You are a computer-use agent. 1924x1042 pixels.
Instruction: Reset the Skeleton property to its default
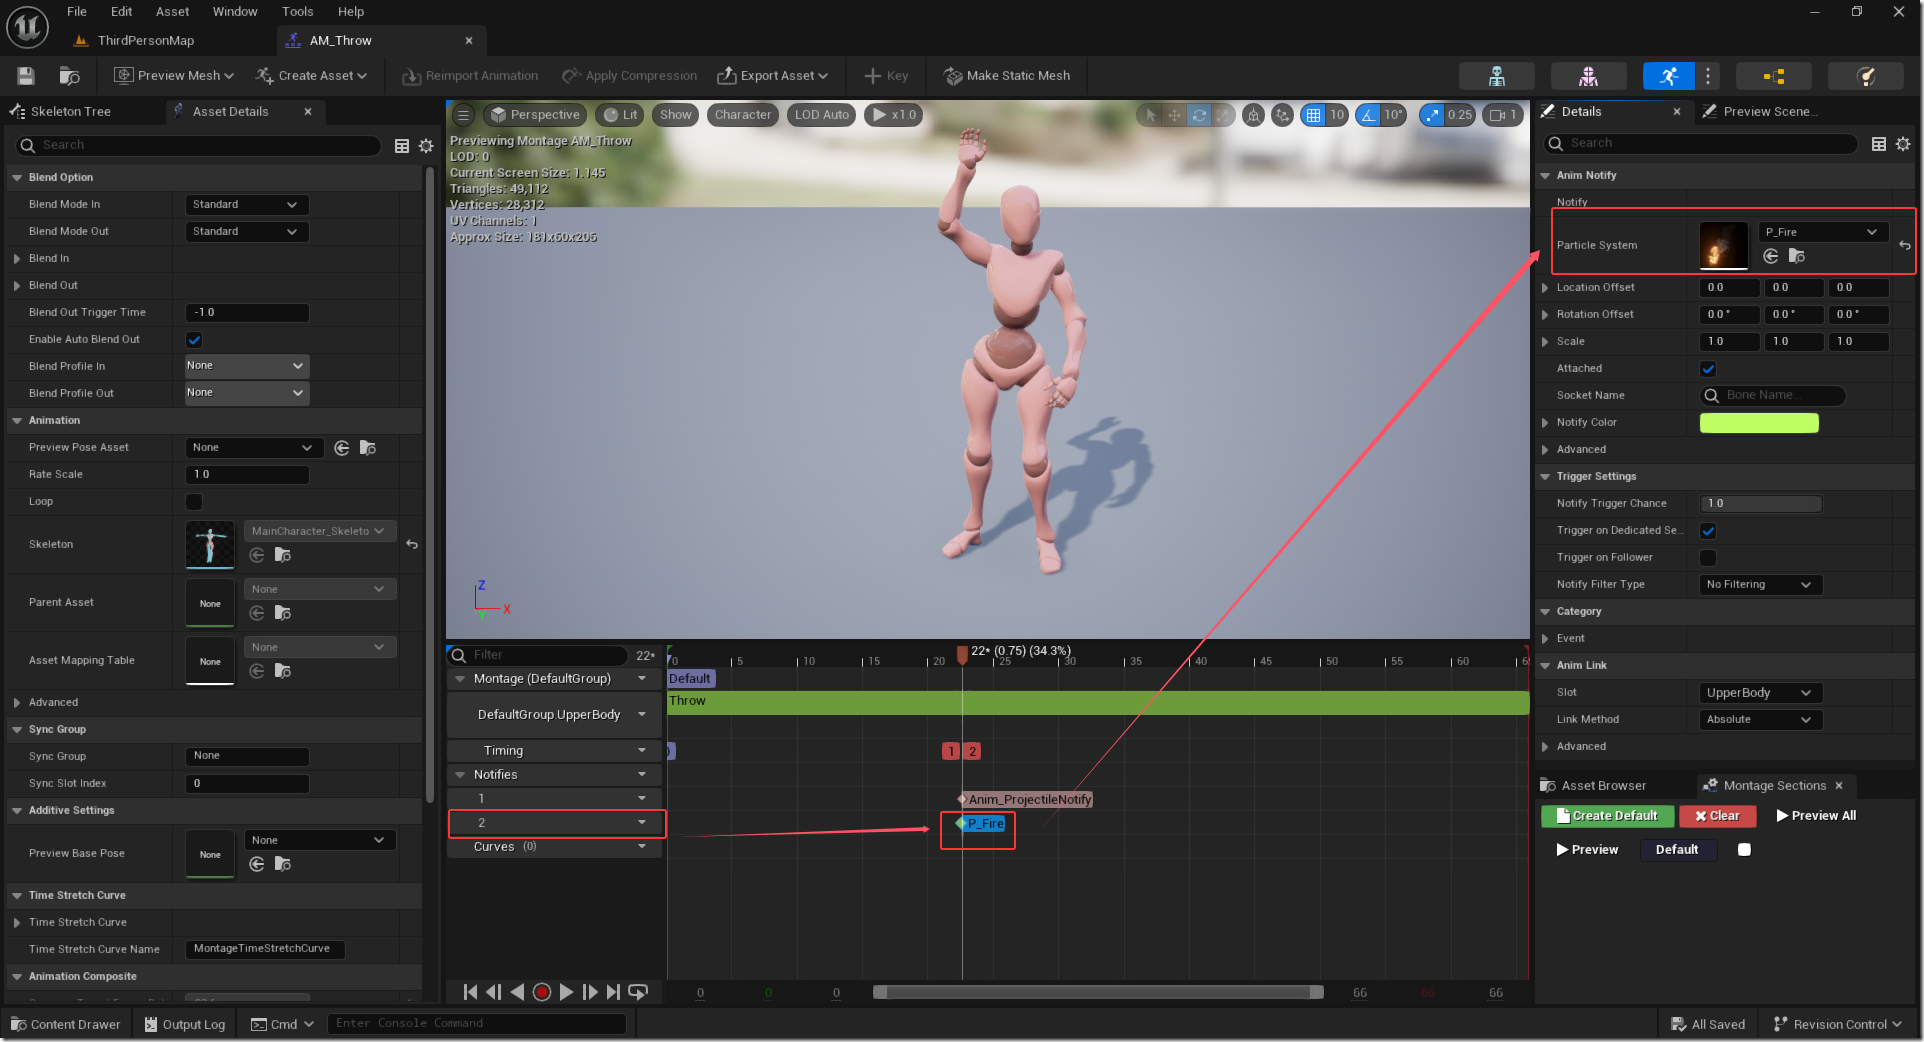(412, 544)
